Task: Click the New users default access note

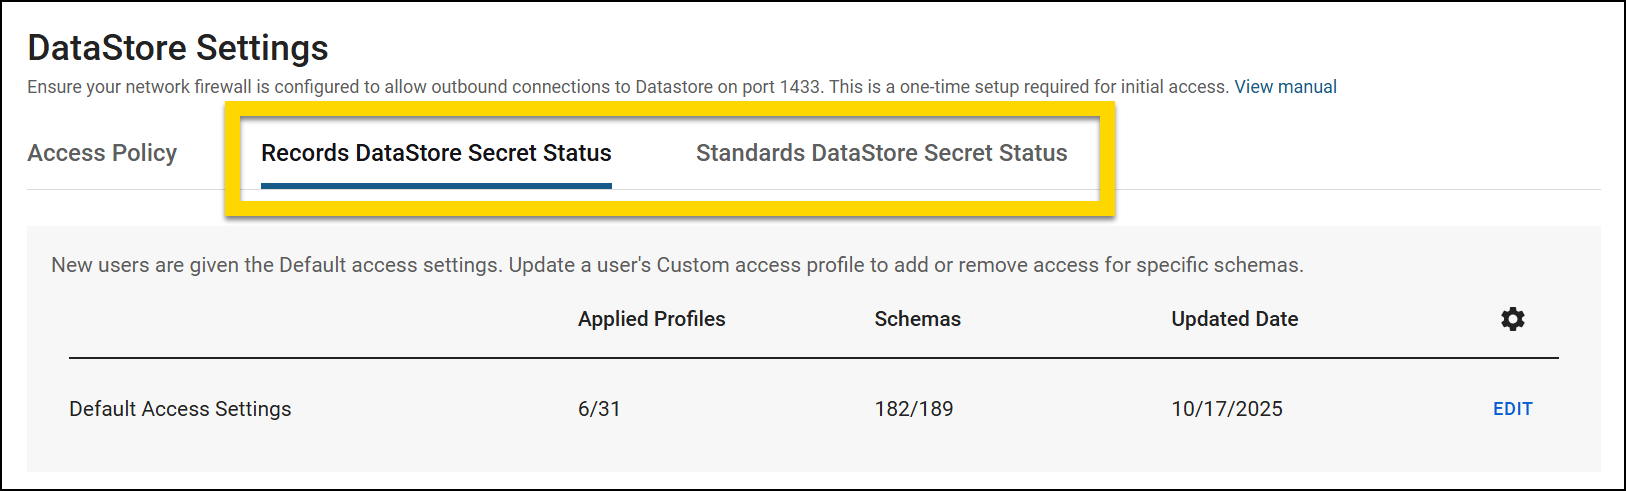Action: click(677, 265)
